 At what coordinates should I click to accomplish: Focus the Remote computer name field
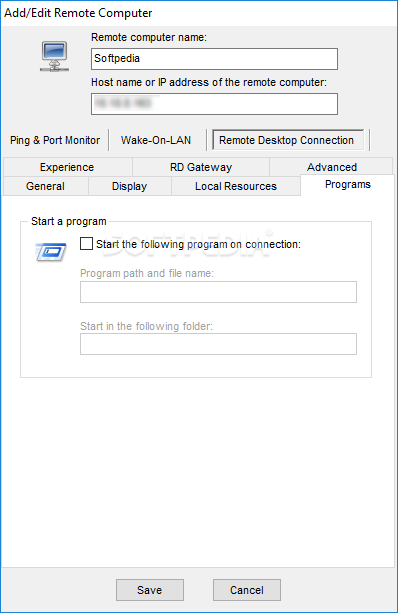coord(214,59)
